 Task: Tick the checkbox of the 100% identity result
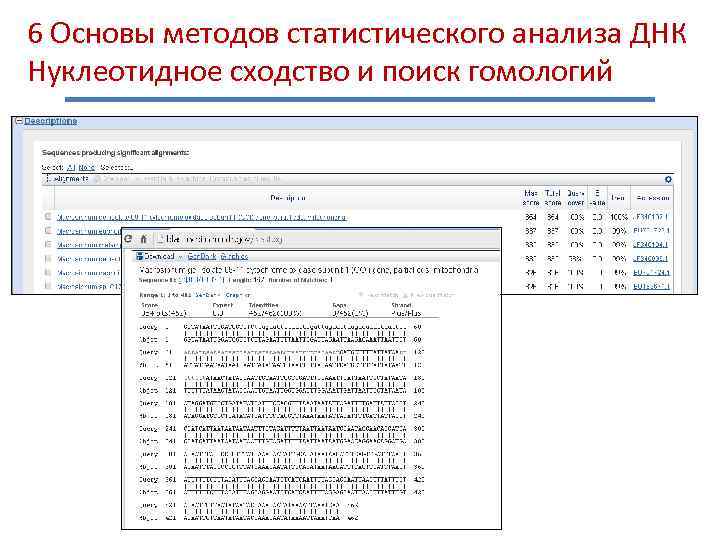point(48,216)
